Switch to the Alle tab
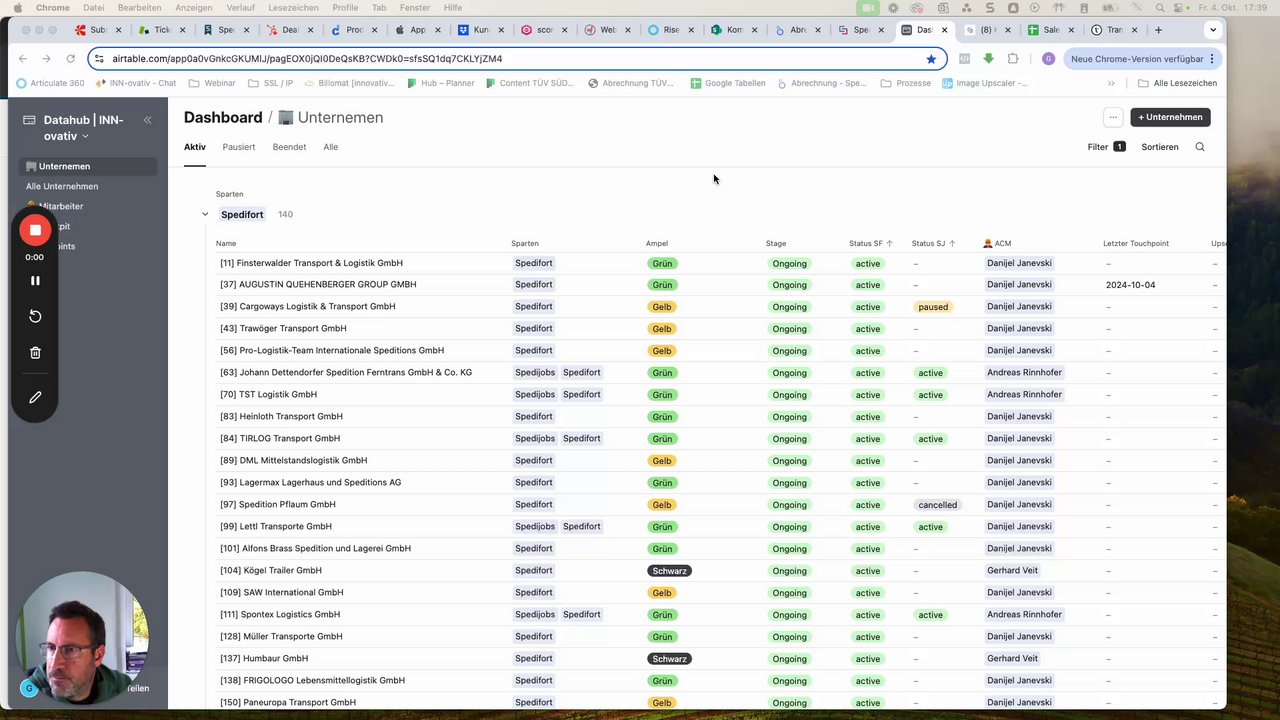This screenshot has height=720, width=1280. [x=330, y=147]
